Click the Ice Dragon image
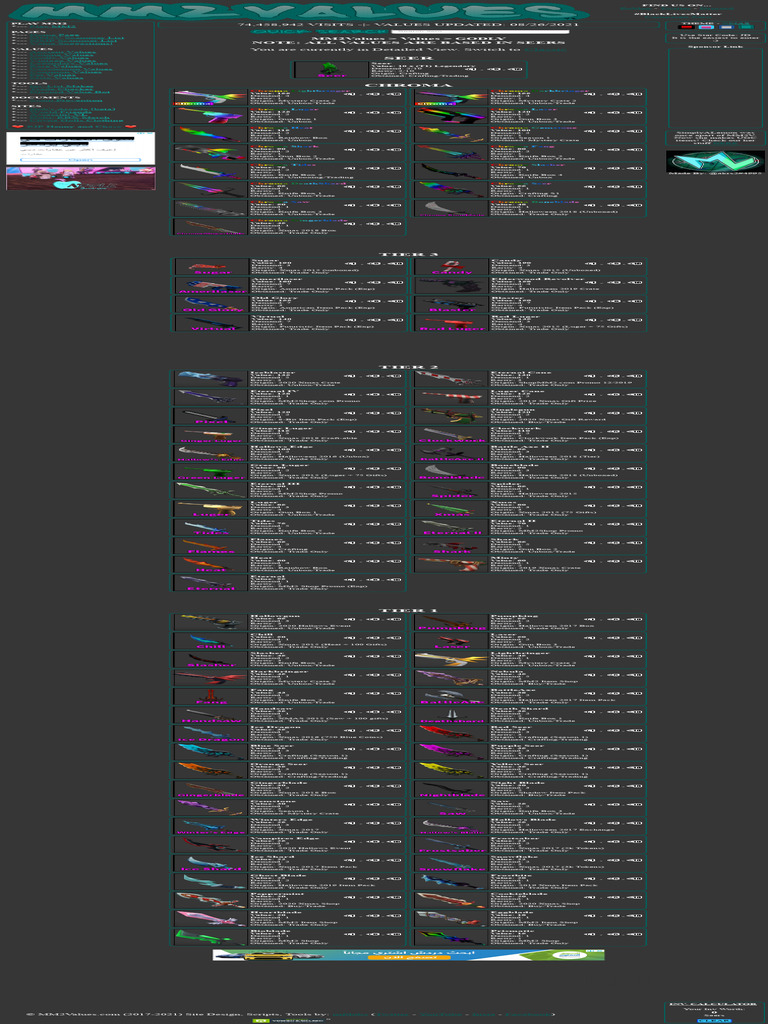 click(x=212, y=734)
